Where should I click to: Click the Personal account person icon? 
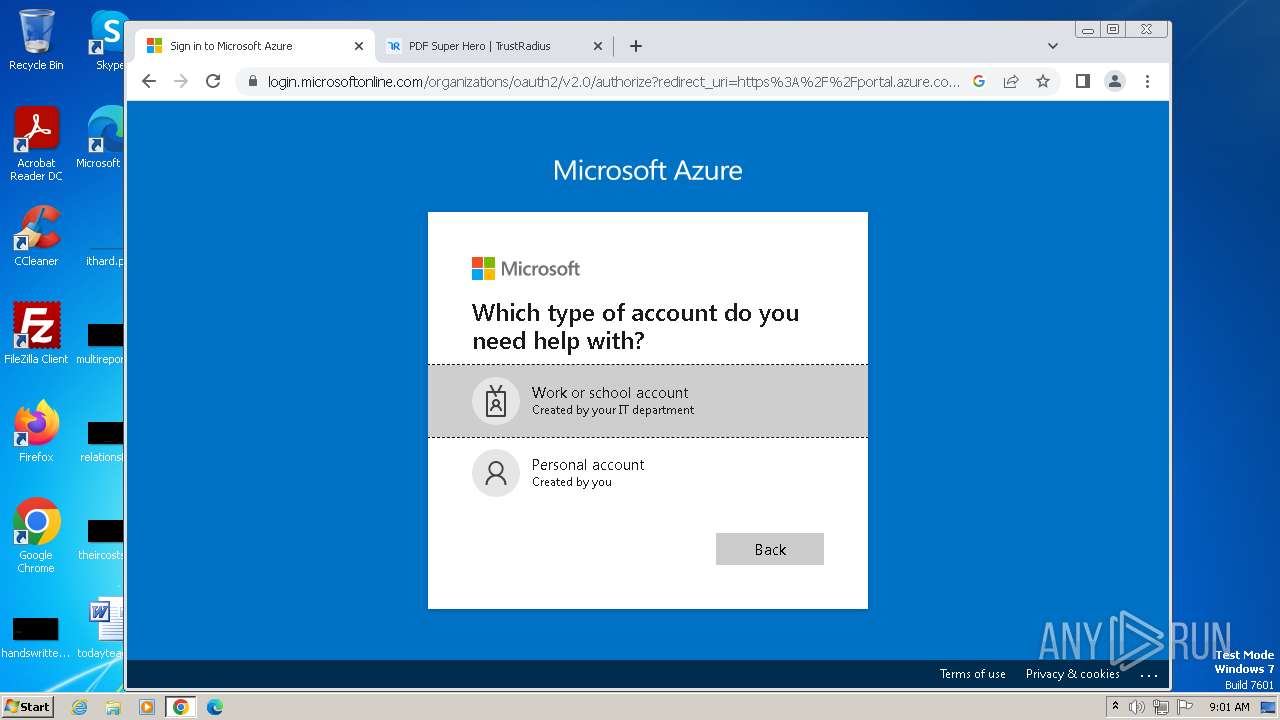pyautogui.click(x=496, y=473)
